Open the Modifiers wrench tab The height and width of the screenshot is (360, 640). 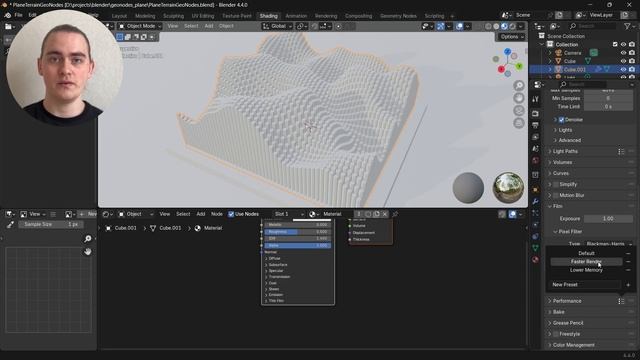(536, 201)
